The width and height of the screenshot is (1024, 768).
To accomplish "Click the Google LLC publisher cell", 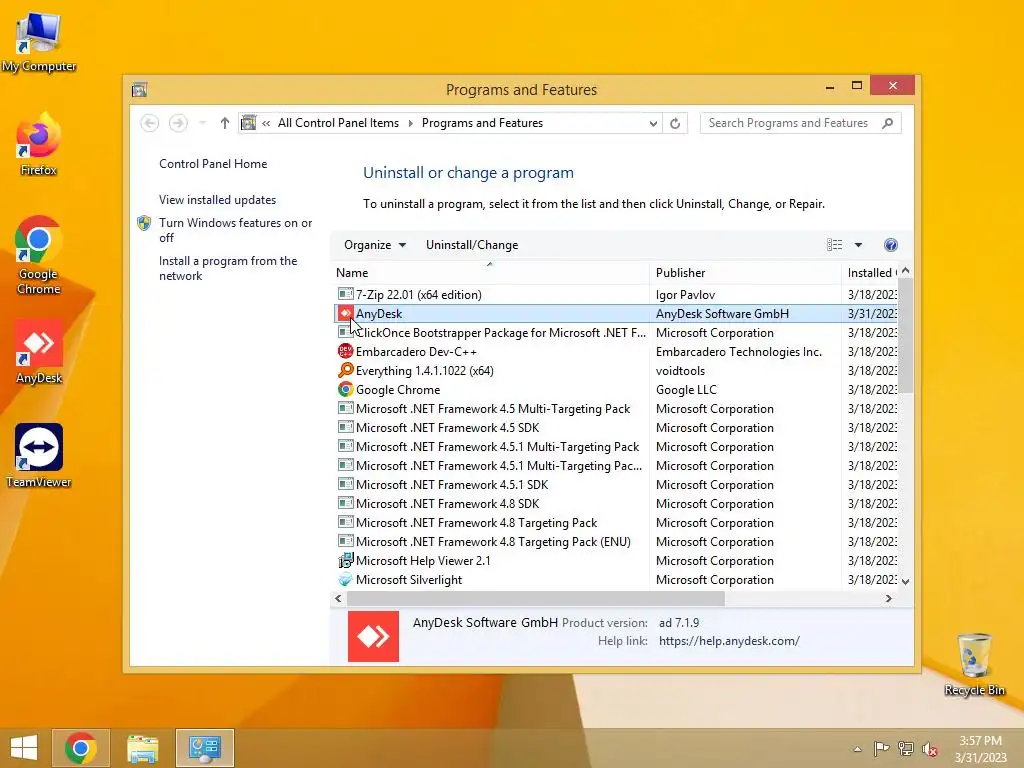I will 686,389.
